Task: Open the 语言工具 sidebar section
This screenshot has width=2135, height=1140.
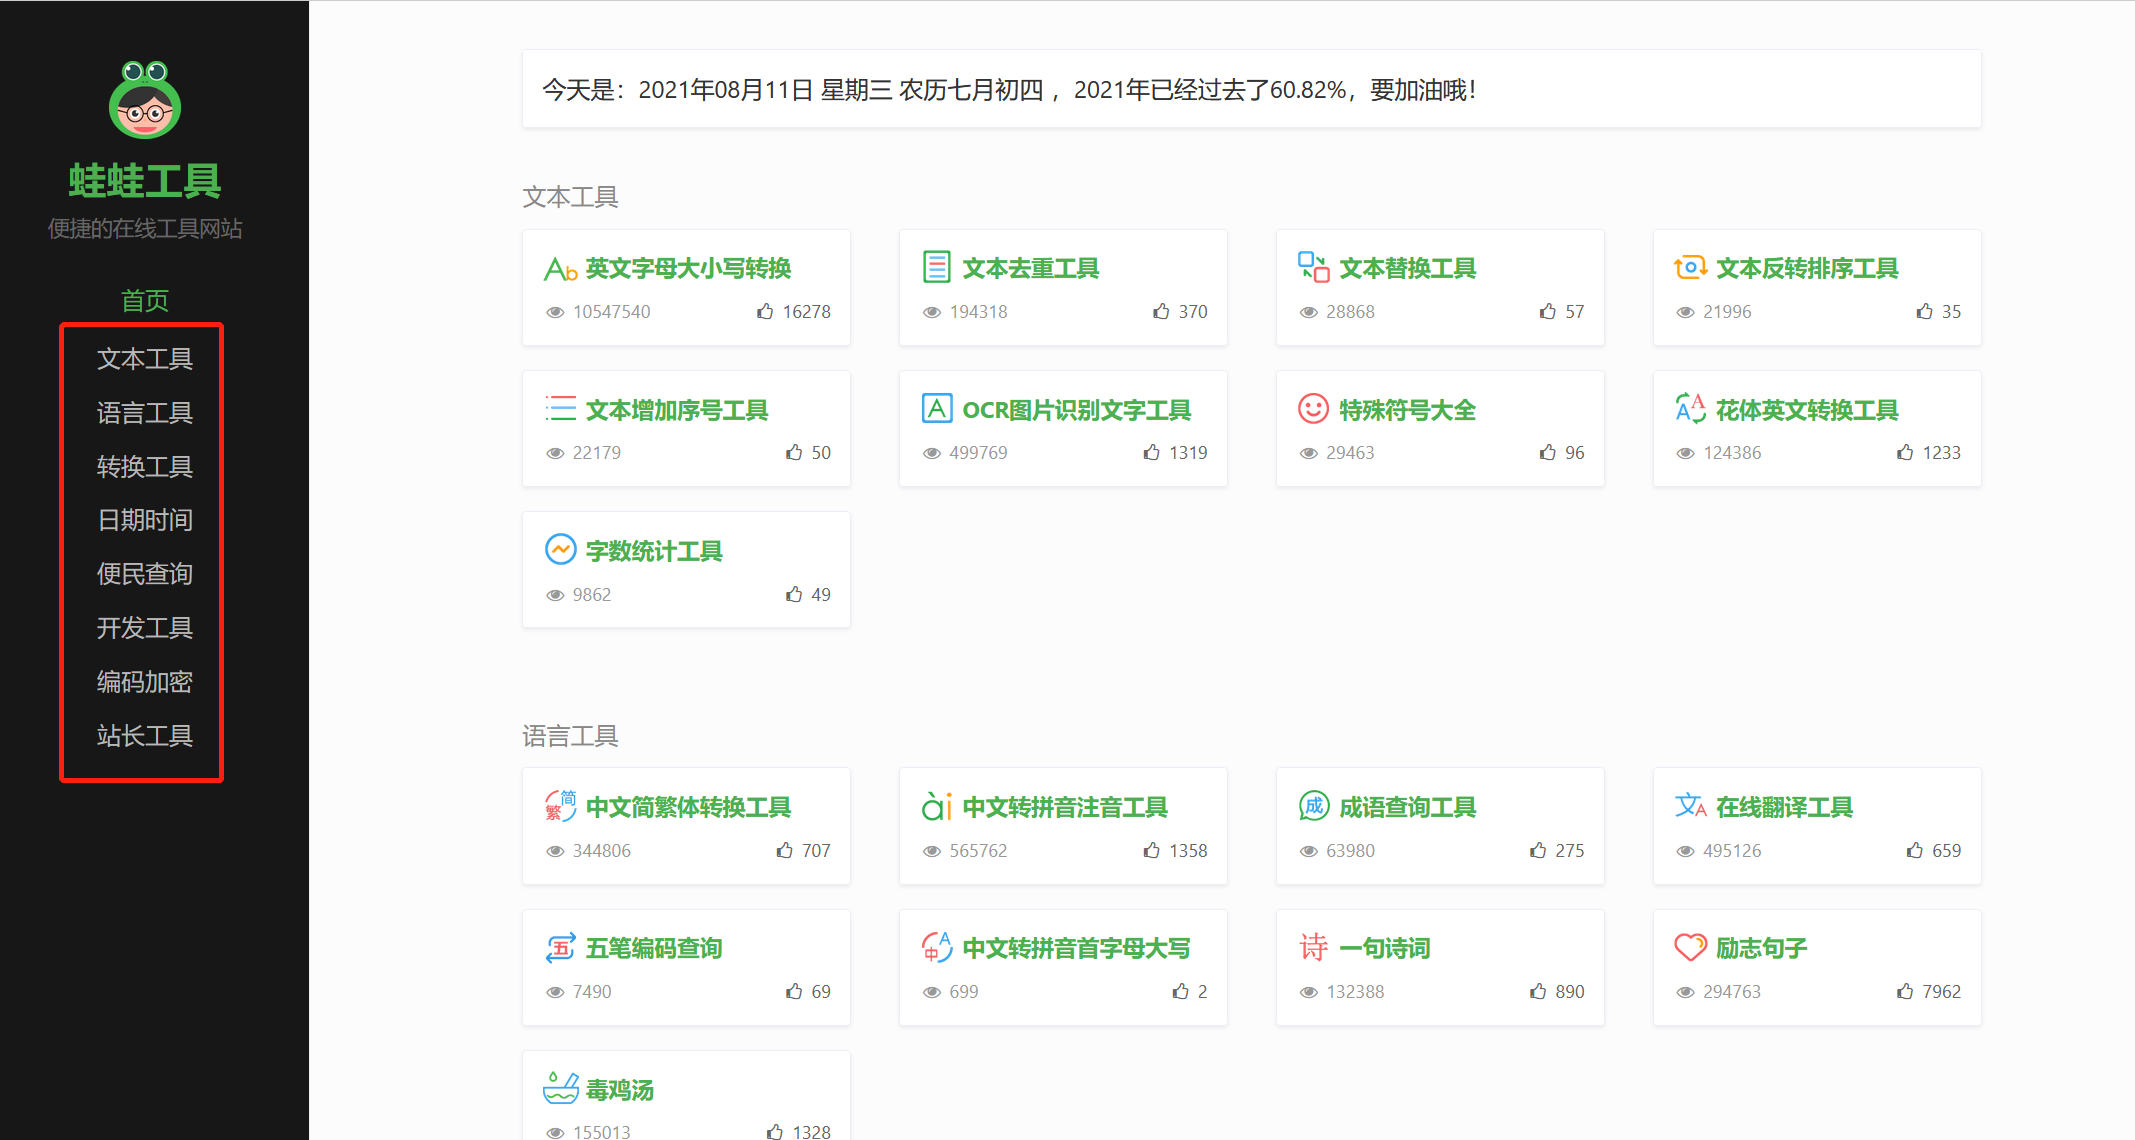Action: click(145, 413)
